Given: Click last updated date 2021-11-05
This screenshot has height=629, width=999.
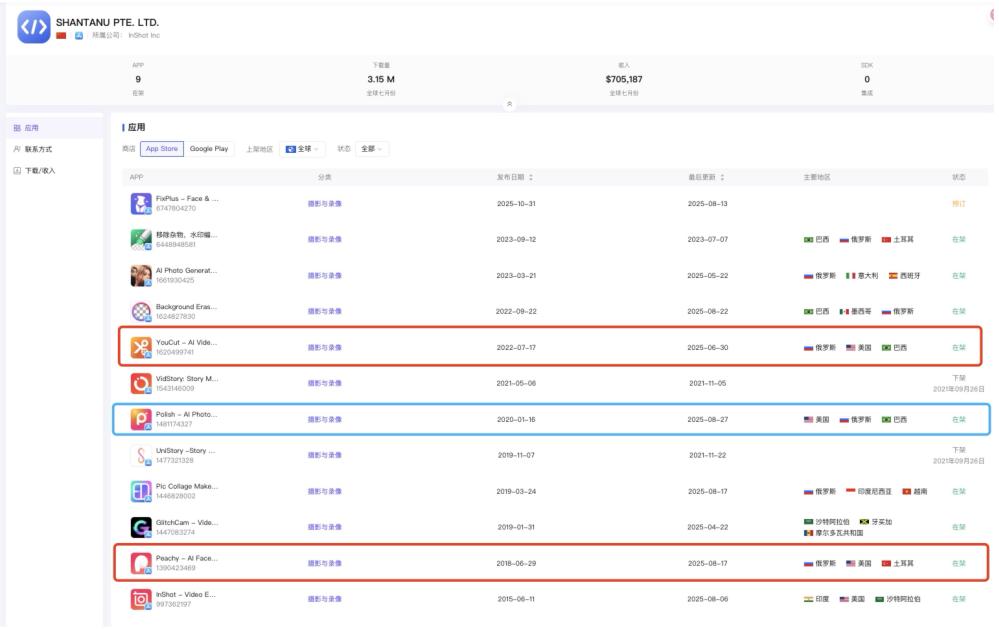Looking at the screenshot, I should click(x=707, y=384).
